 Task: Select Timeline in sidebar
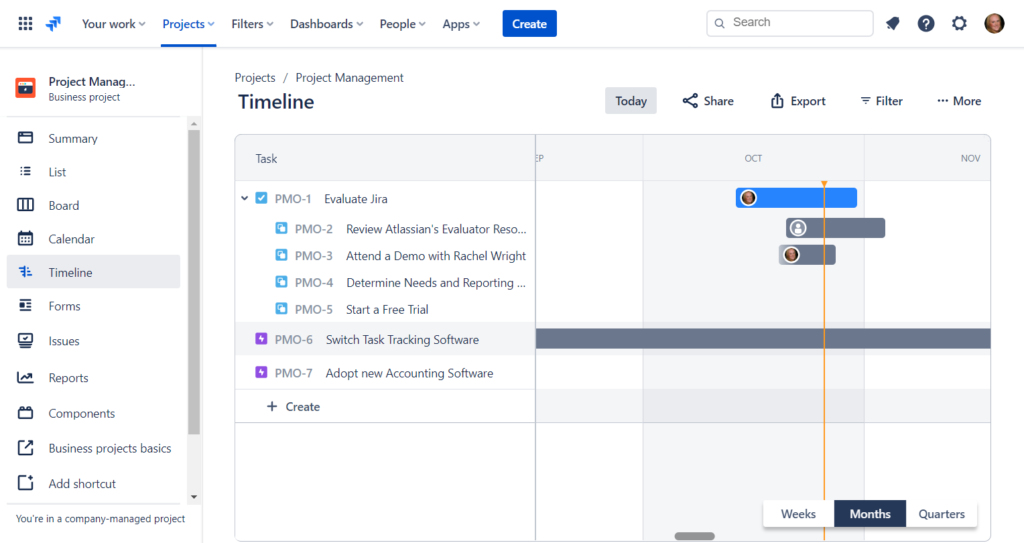[x=93, y=272]
